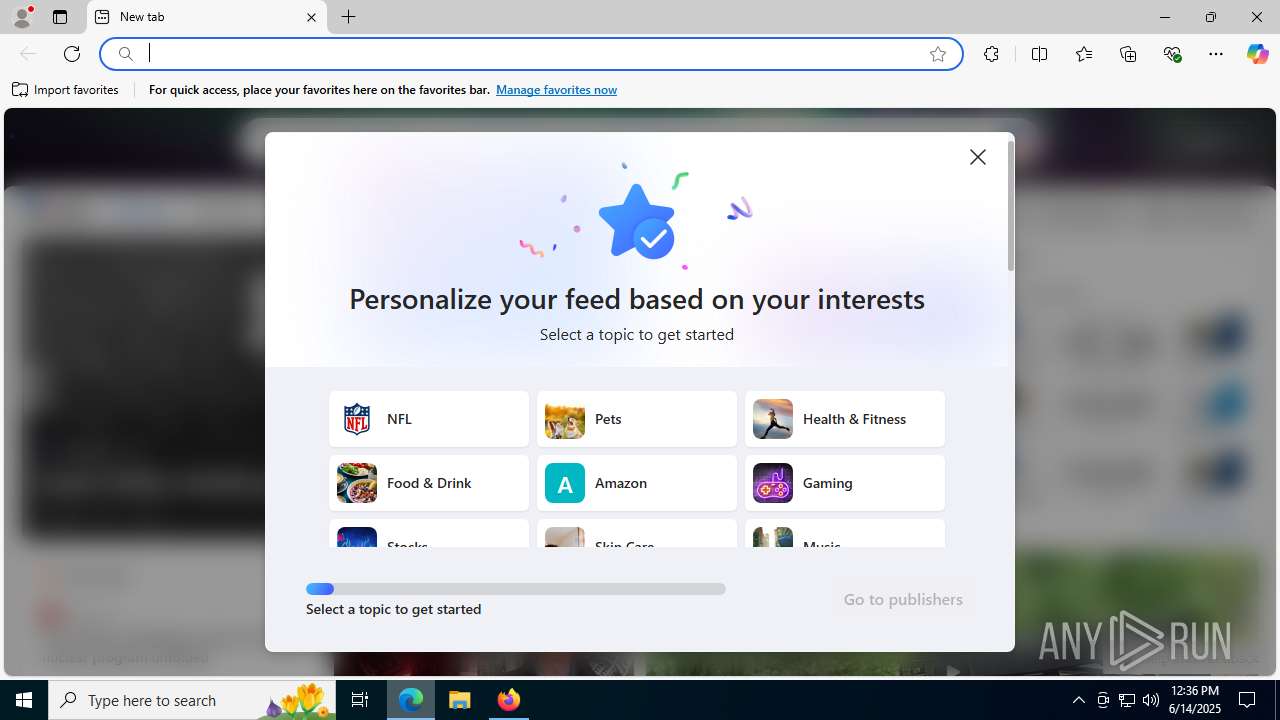Open the Edge profile icon

pyautogui.click(x=22, y=17)
